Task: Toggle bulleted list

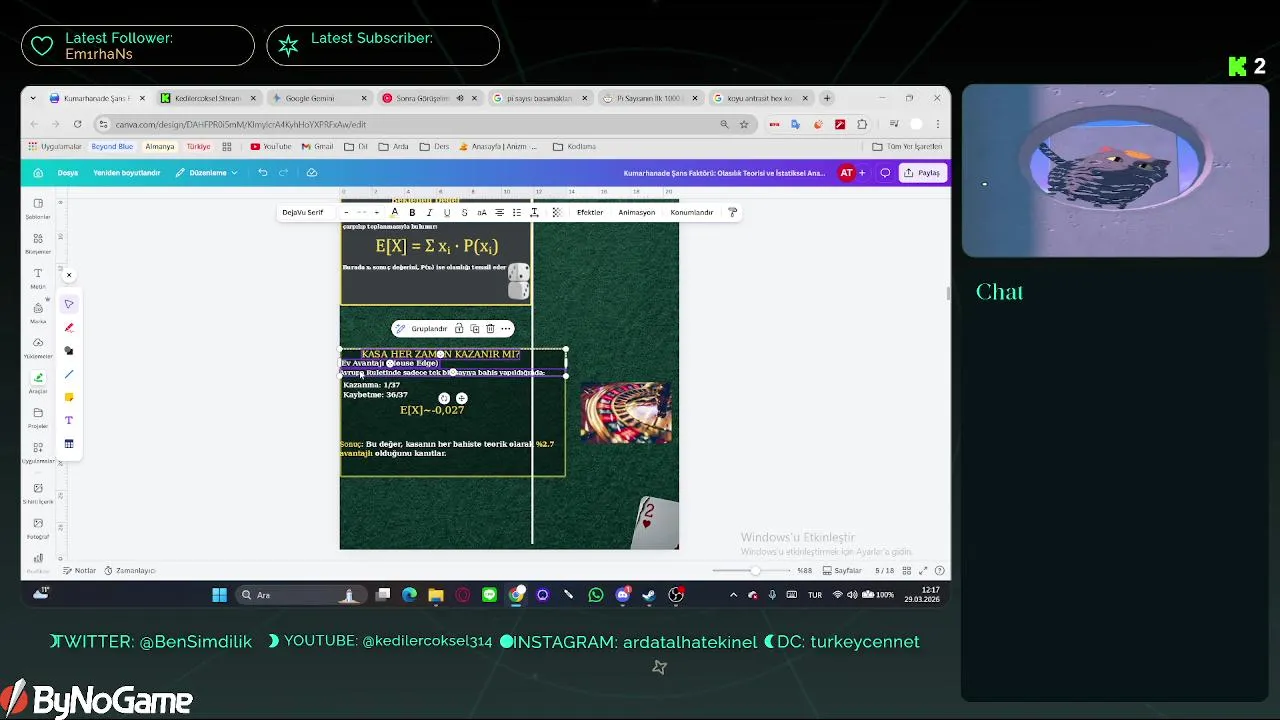Action: tap(516, 212)
